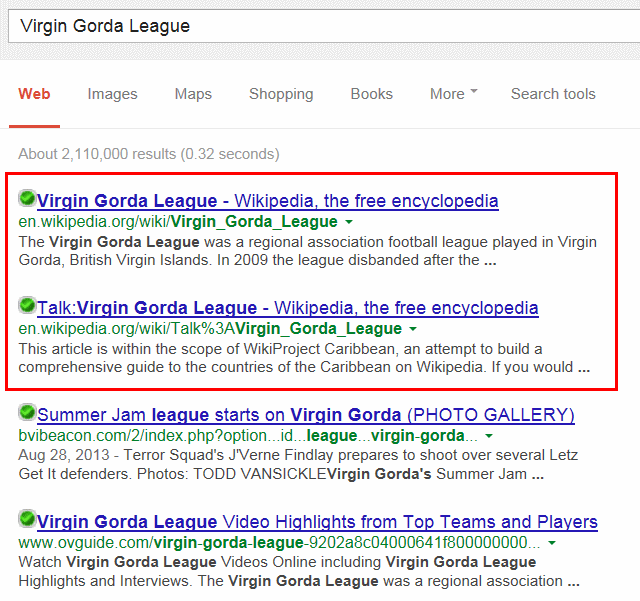Go to the Books tab
Image resolution: width=640 pixels, height=601 pixels.
(371, 94)
